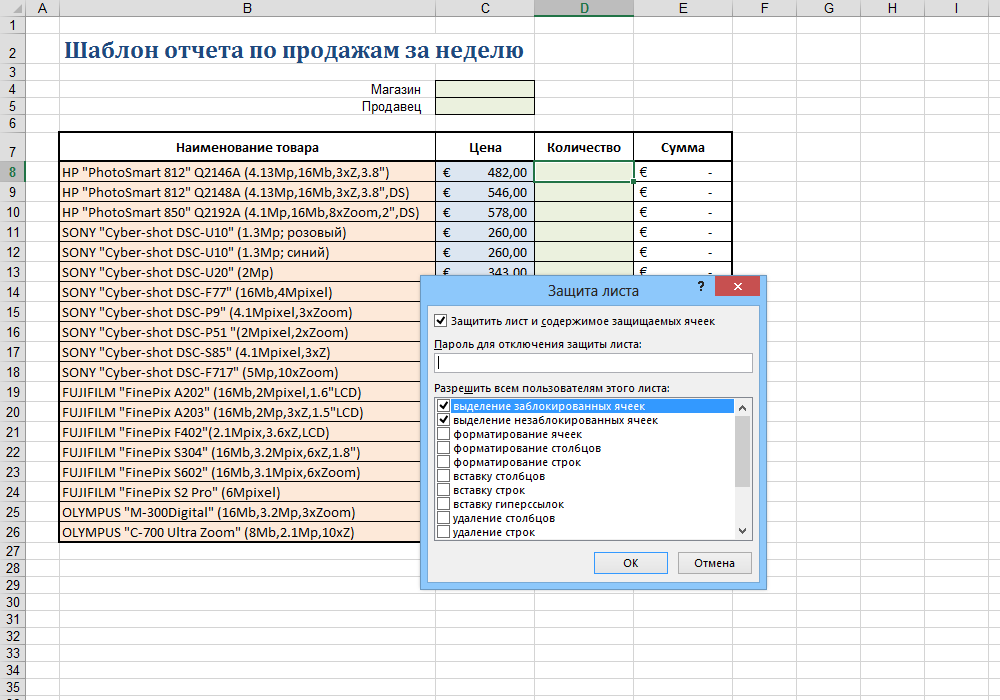The height and width of the screenshot is (700, 1000).
Task: Select column A header
Action: click(x=42, y=8)
